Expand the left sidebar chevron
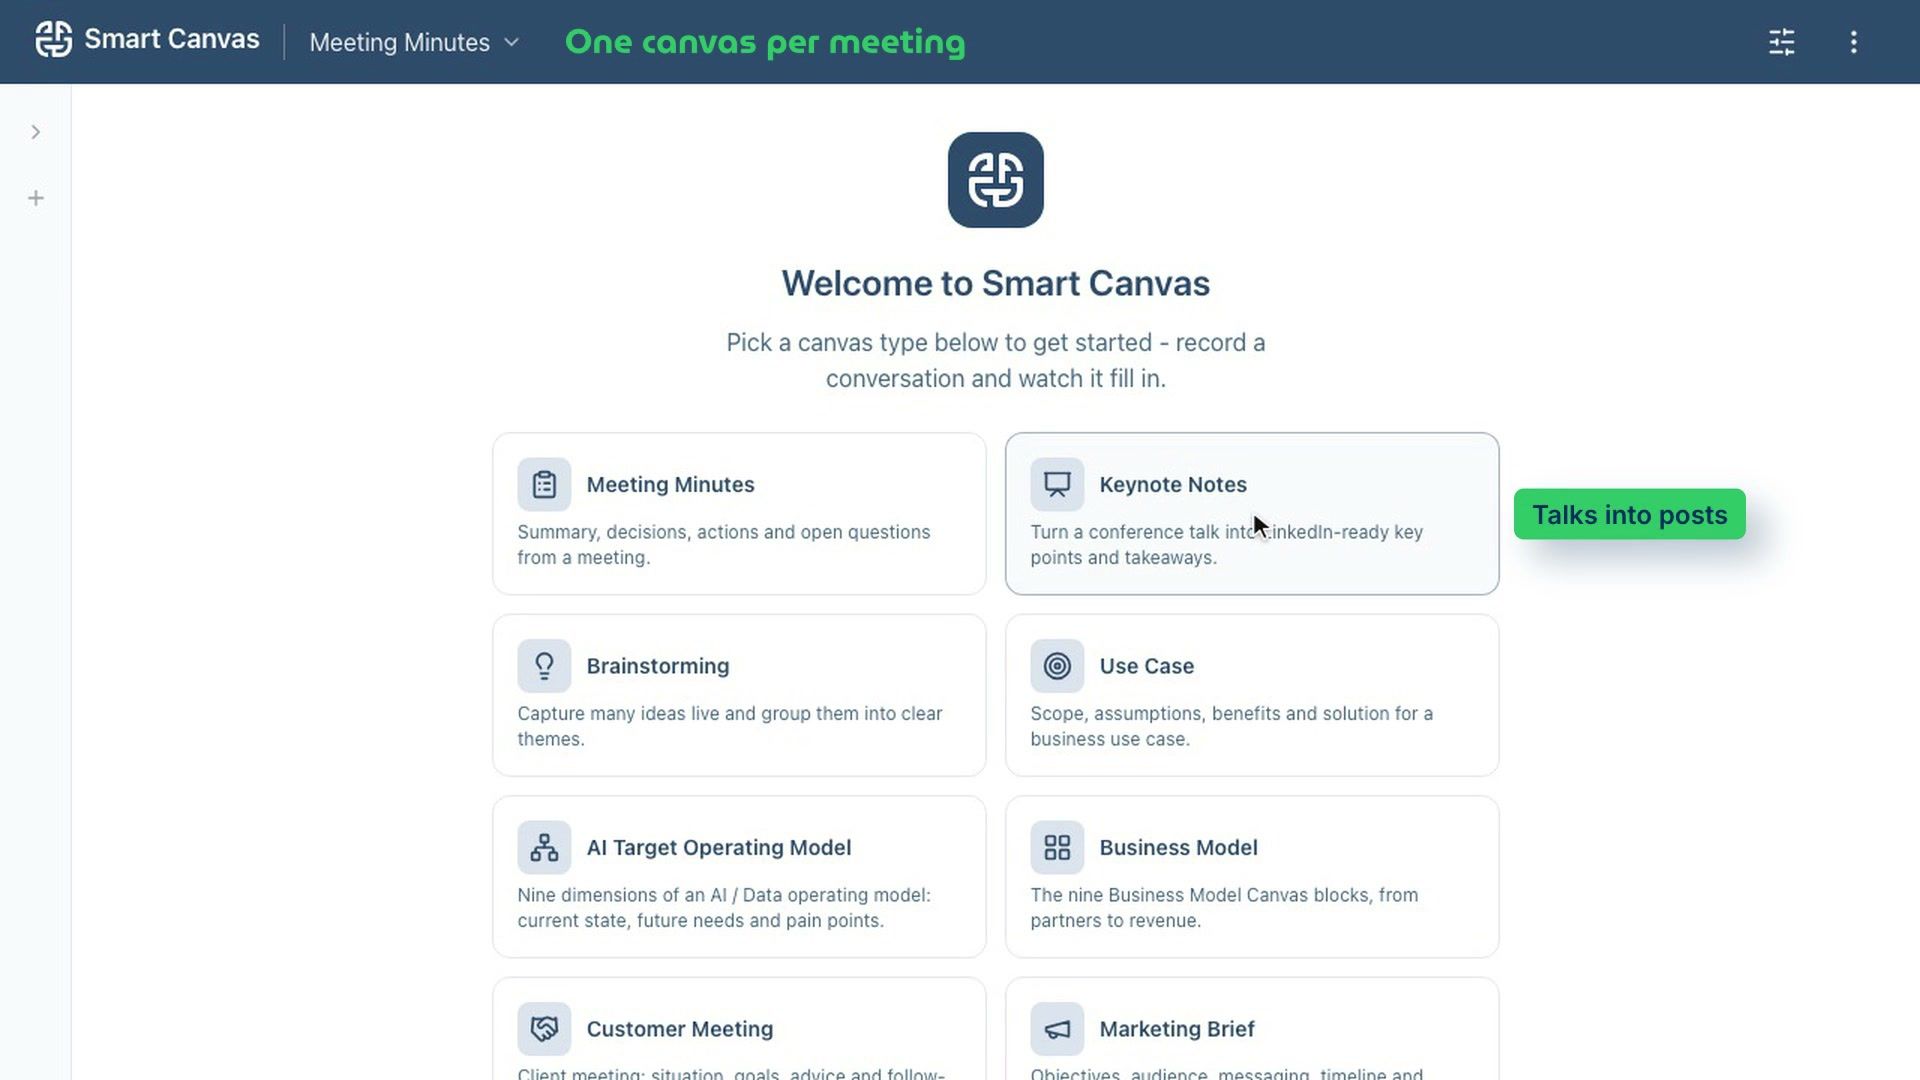This screenshot has height=1080, width=1920. pyautogui.click(x=36, y=132)
